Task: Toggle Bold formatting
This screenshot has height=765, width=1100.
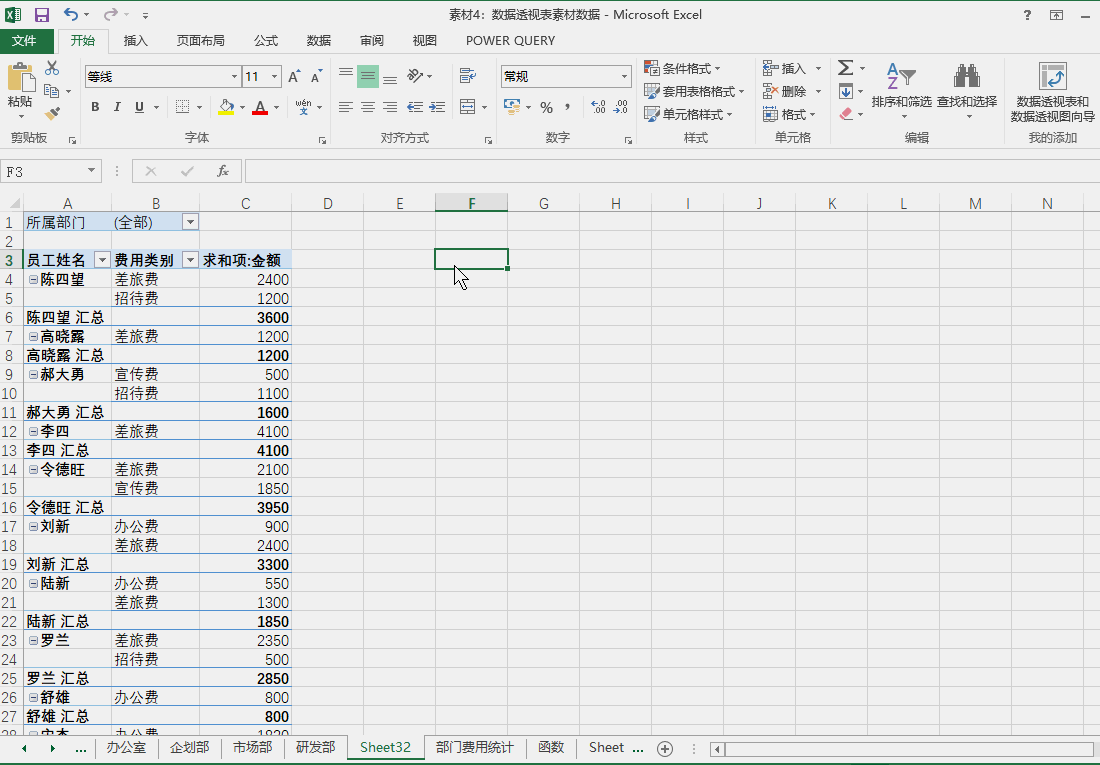Action: (x=95, y=107)
